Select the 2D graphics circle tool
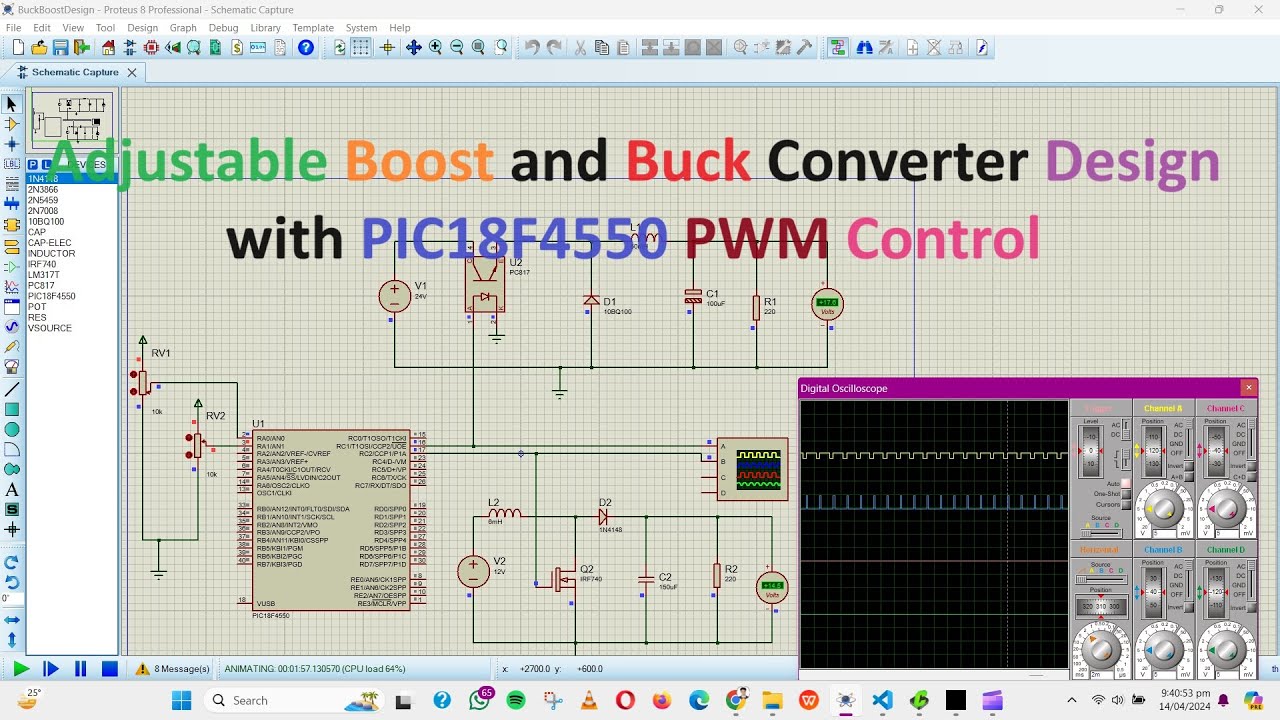 (x=12, y=429)
